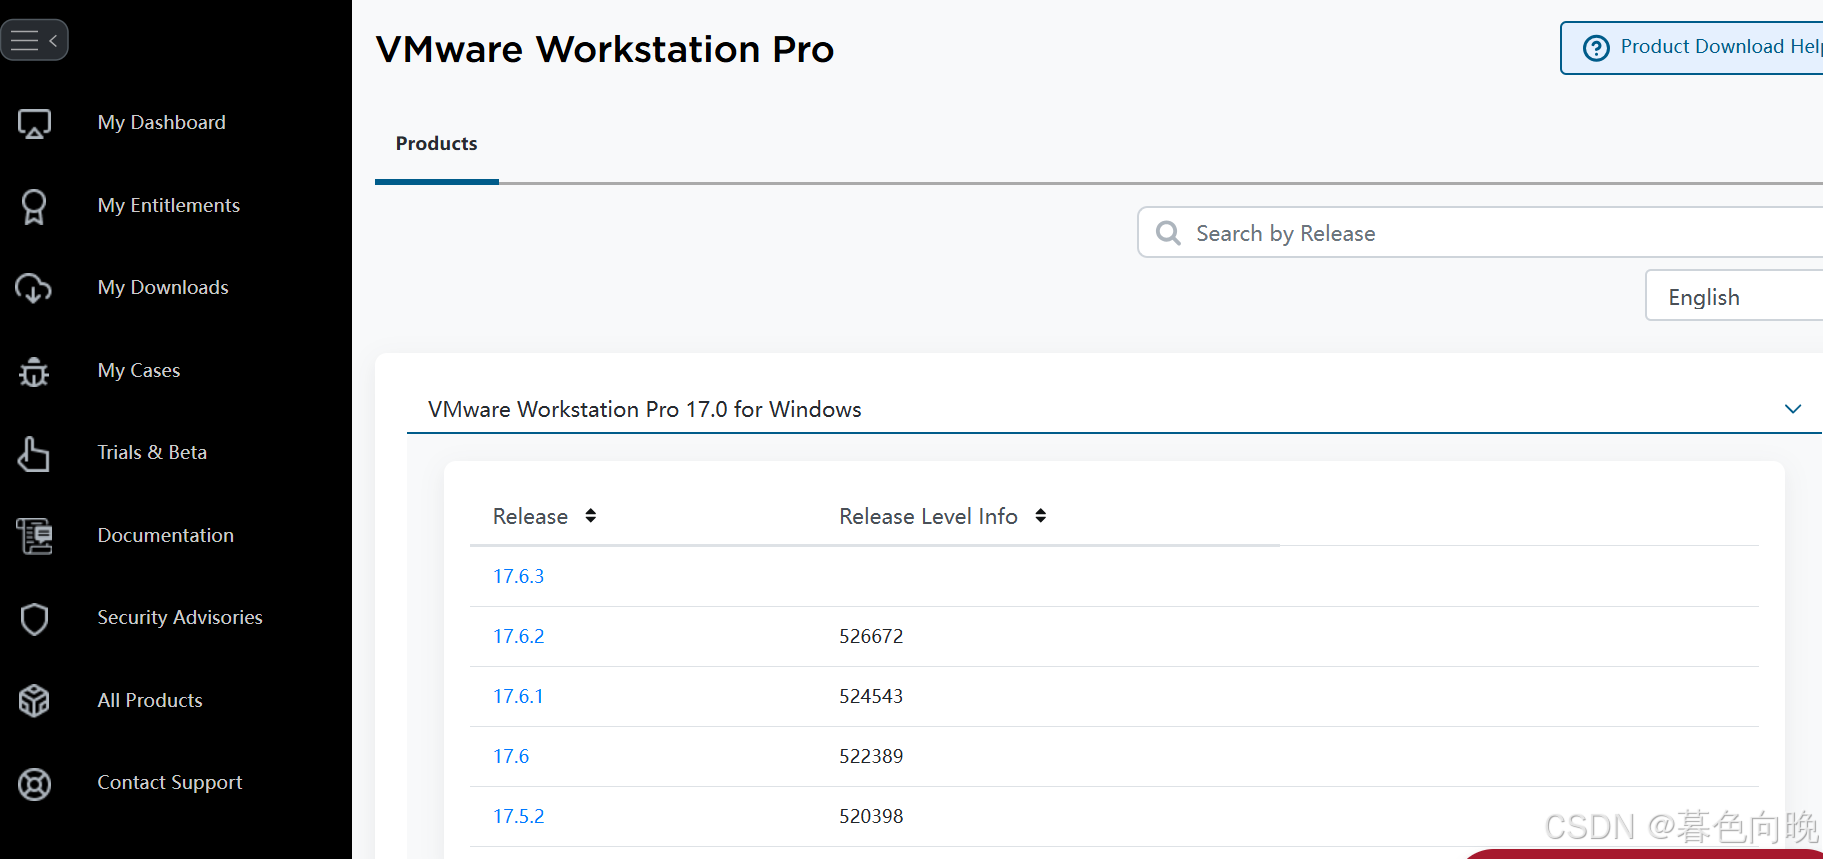Viewport: 1823px width, 859px height.
Task: Browse All Products
Action: [x=150, y=700]
